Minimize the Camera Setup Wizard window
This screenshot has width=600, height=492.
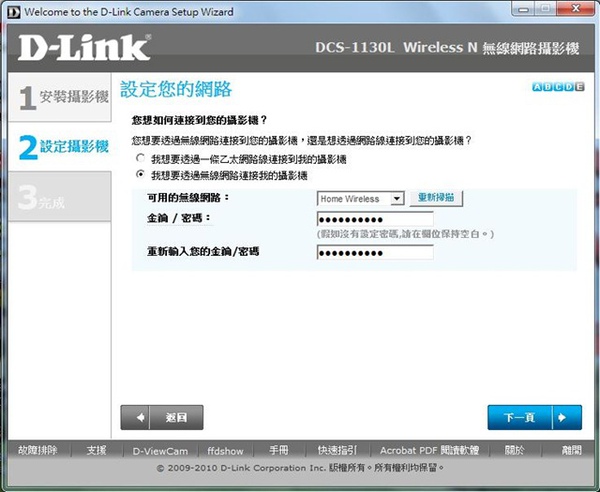(523, 8)
